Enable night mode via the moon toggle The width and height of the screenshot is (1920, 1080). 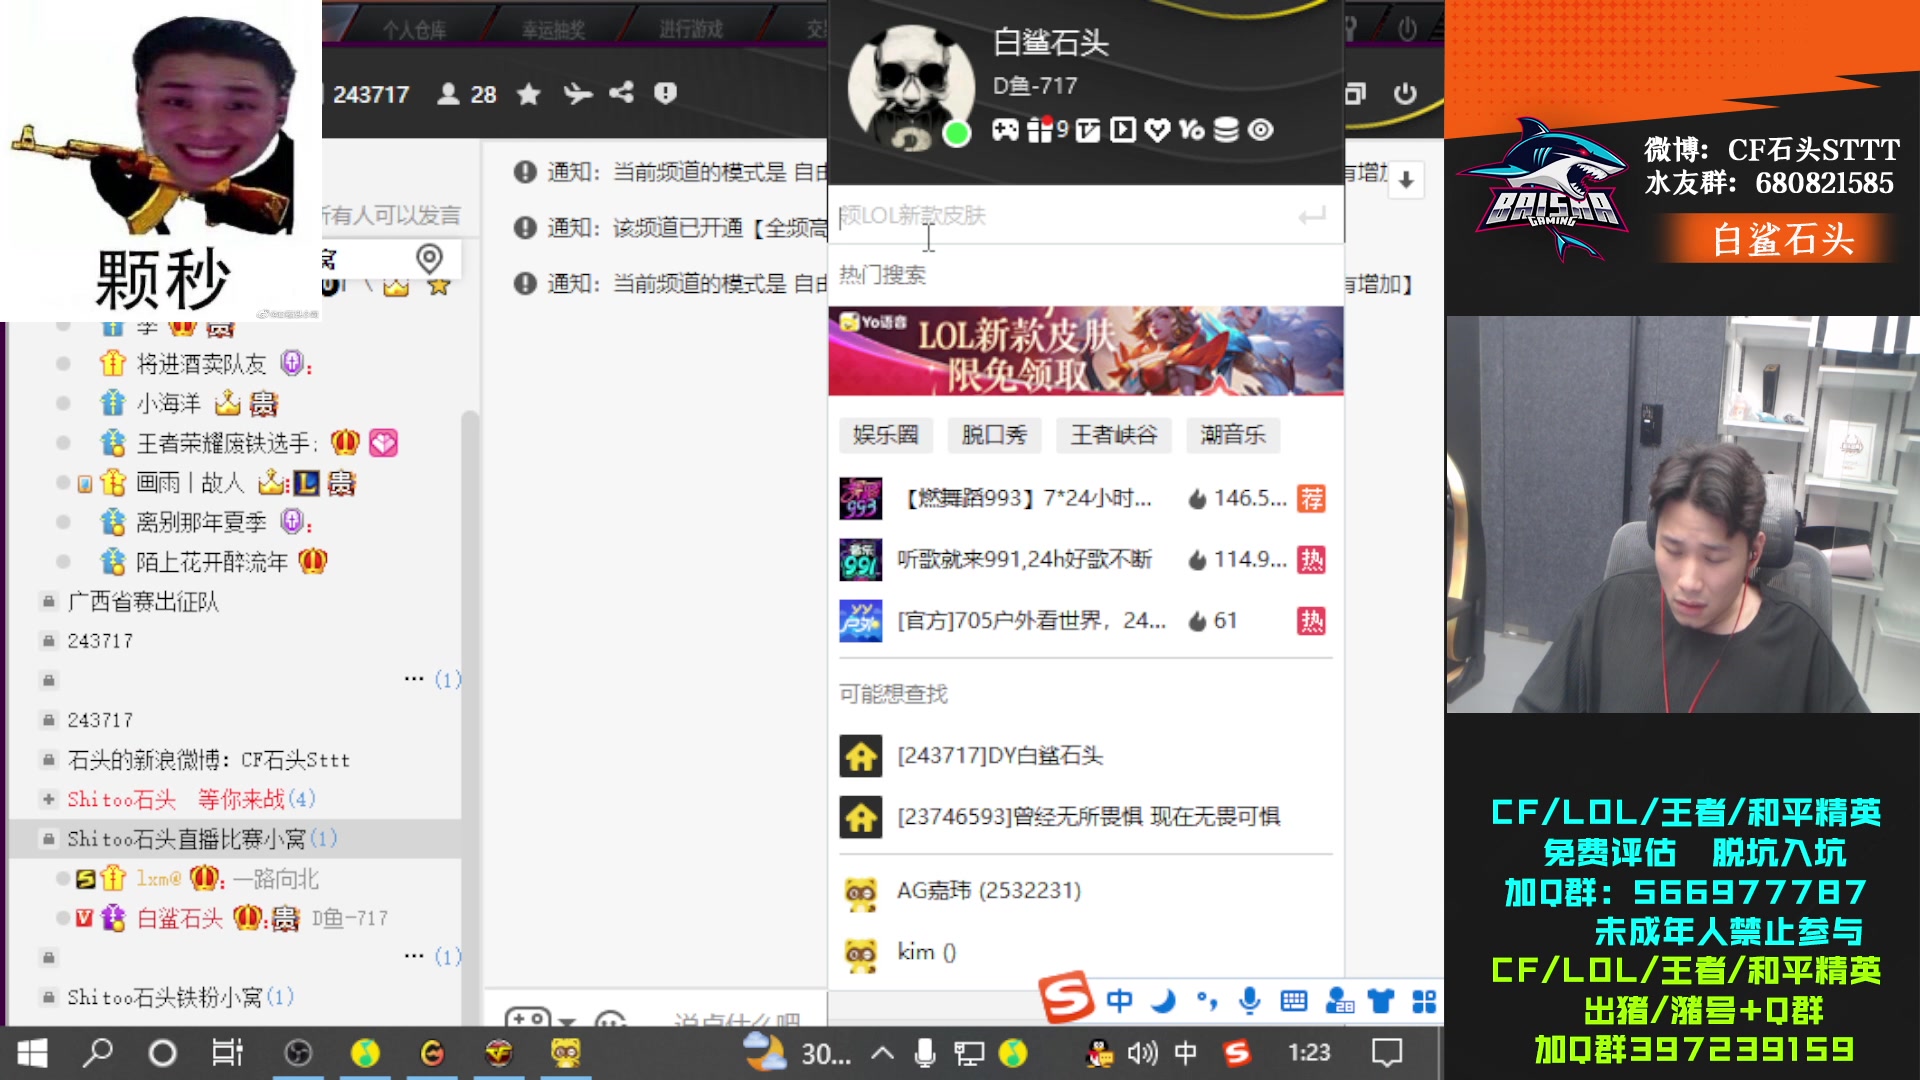(1162, 1000)
